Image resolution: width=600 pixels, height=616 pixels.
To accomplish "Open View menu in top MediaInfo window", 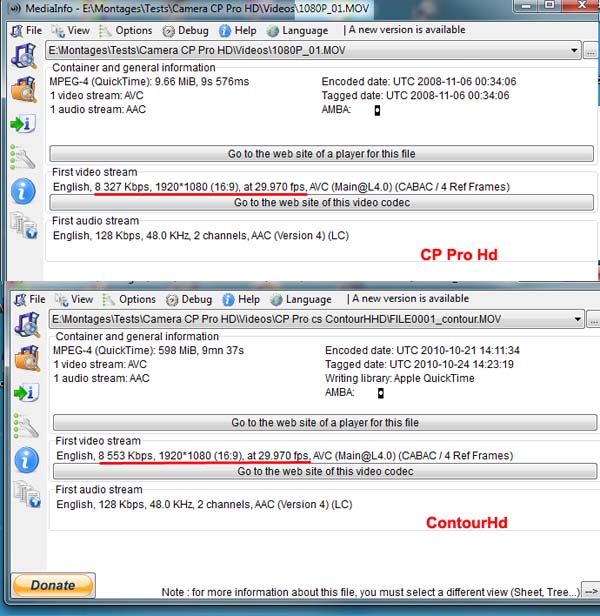I will [71, 31].
